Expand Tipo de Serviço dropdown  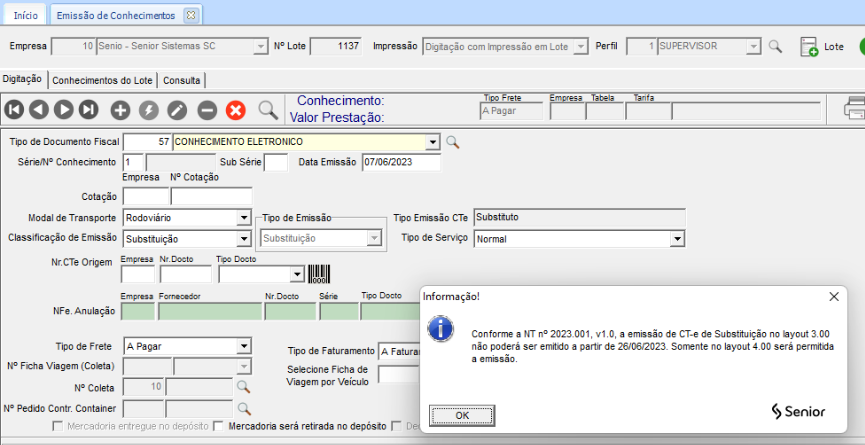pos(677,239)
